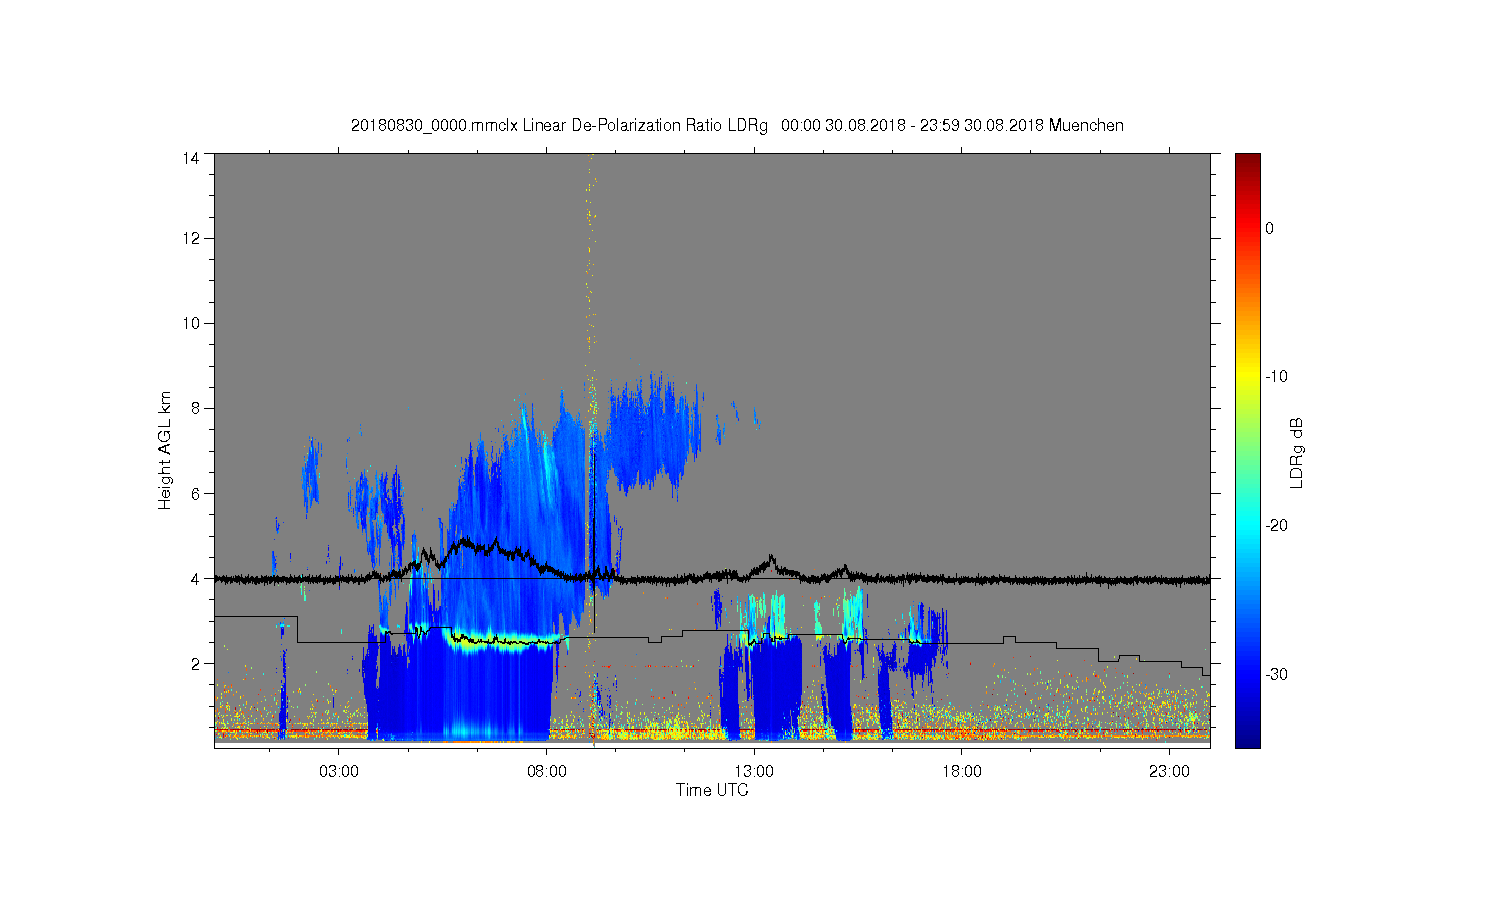Click the colorbar value -10 label

(1276, 377)
